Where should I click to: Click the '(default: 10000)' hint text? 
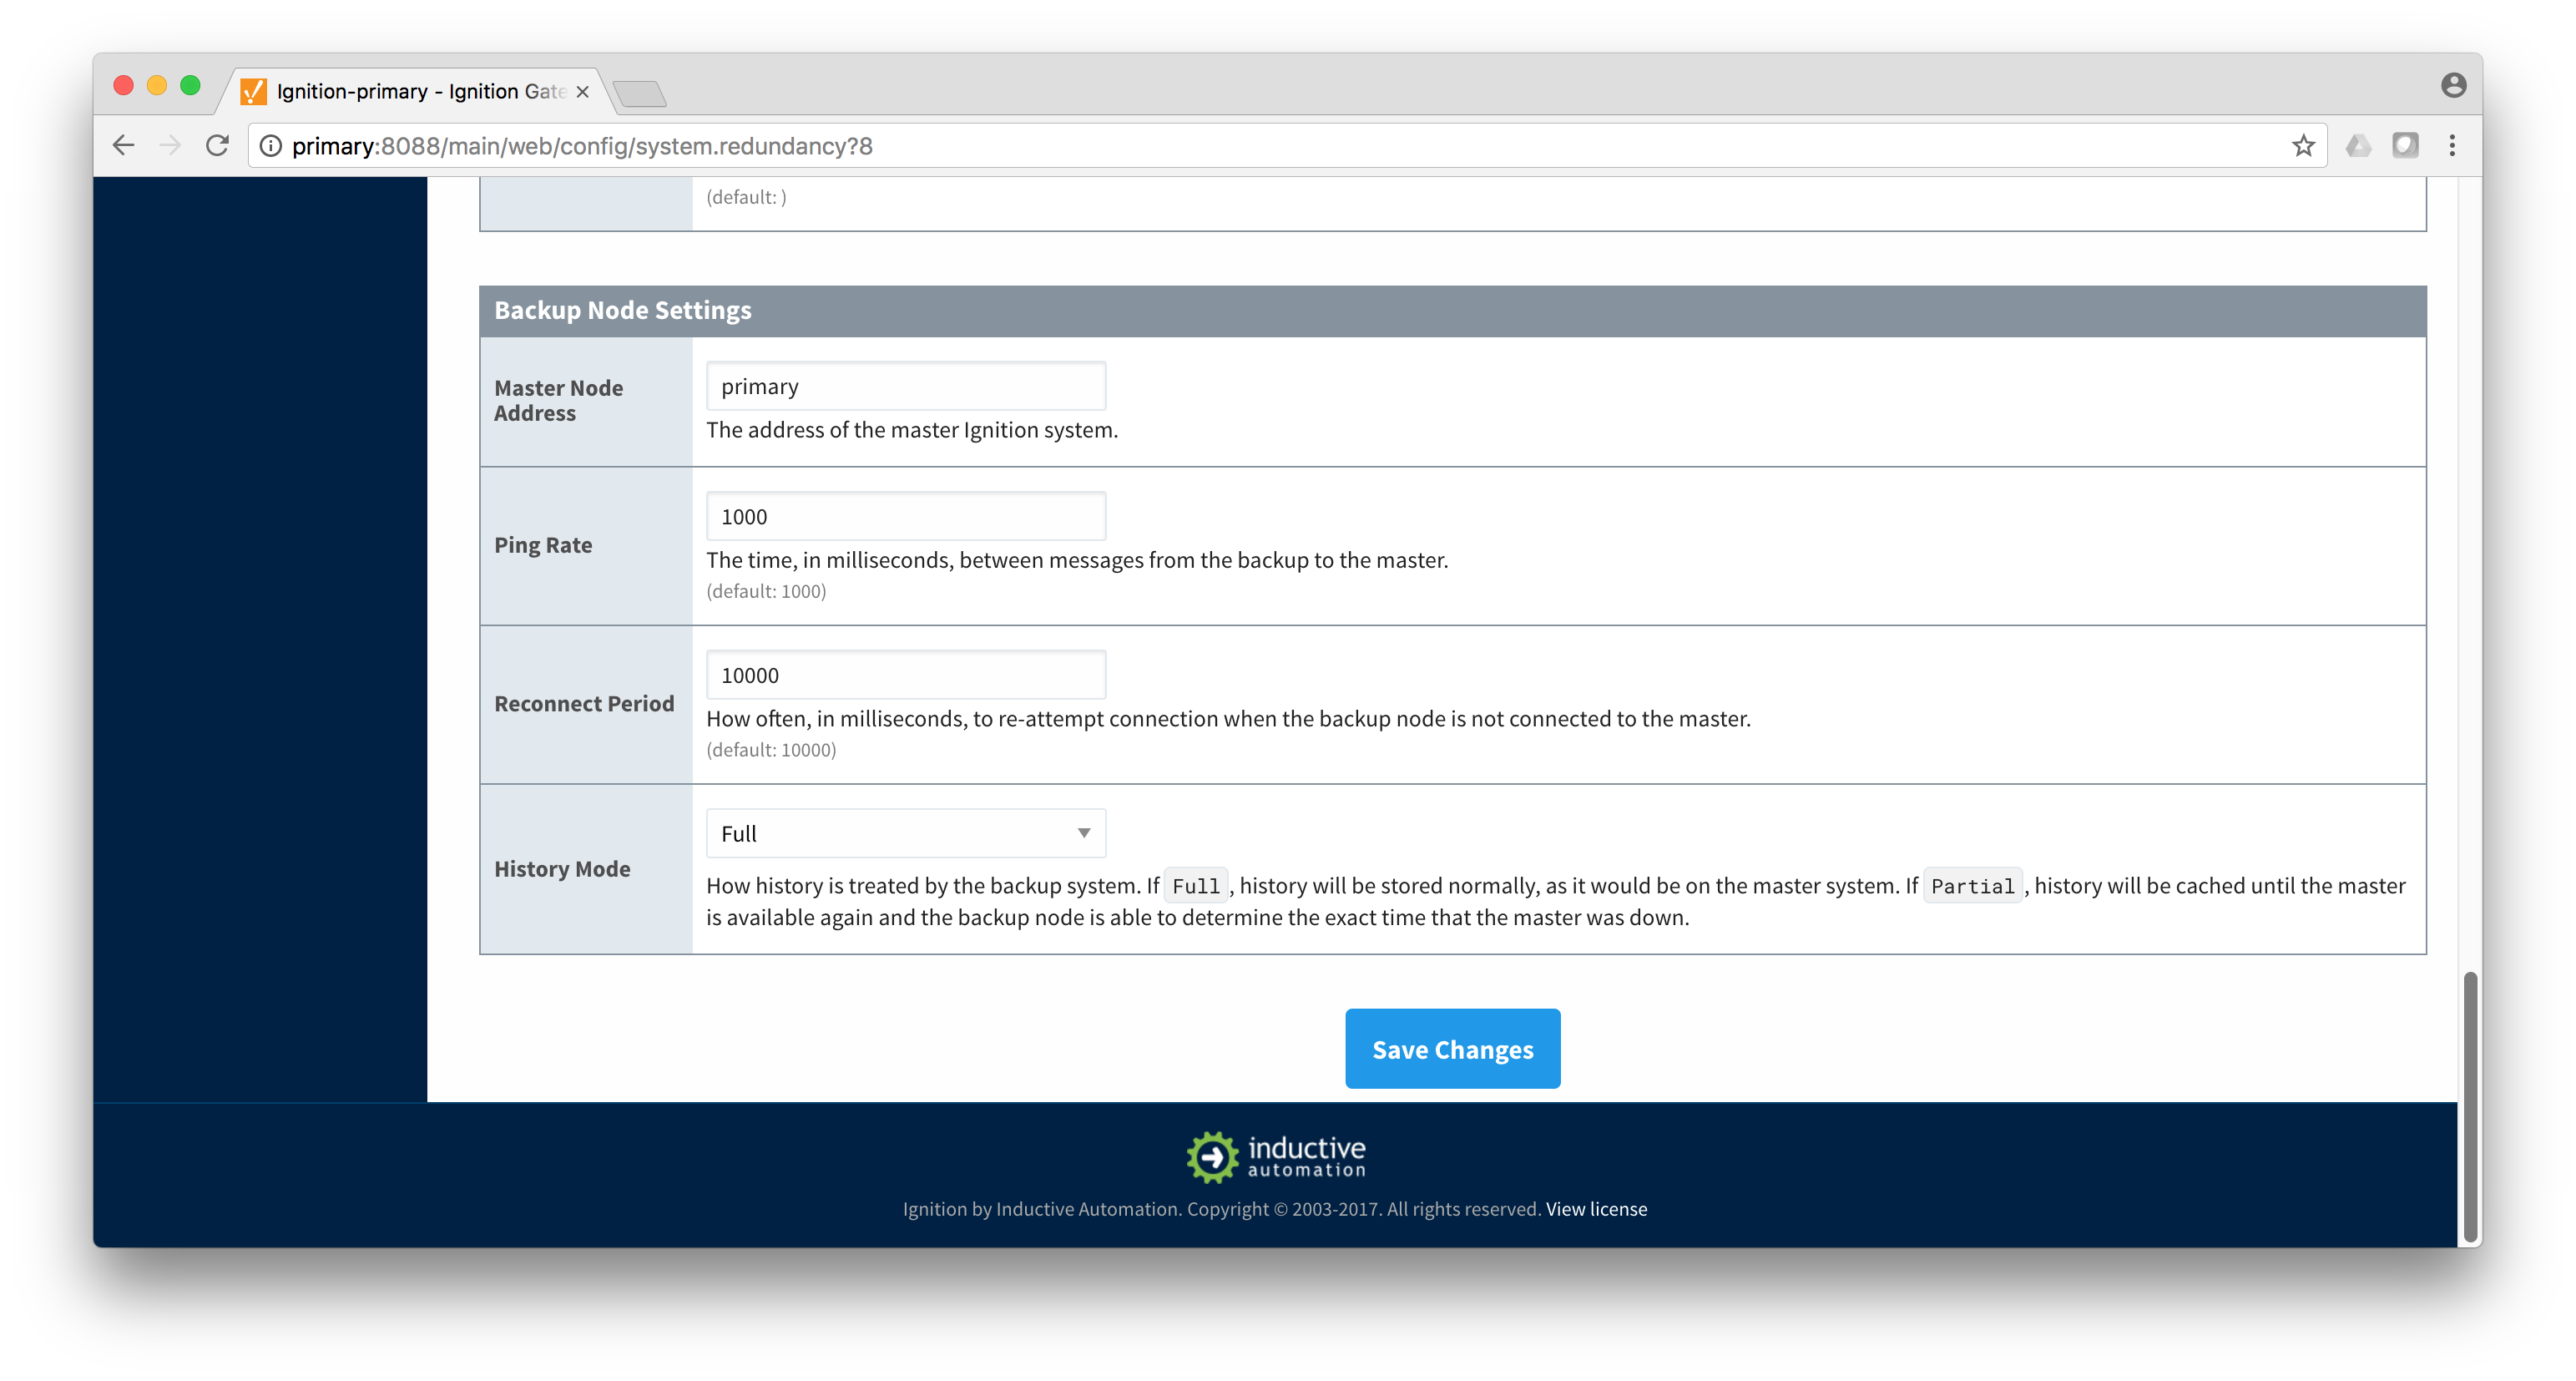(x=771, y=750)
